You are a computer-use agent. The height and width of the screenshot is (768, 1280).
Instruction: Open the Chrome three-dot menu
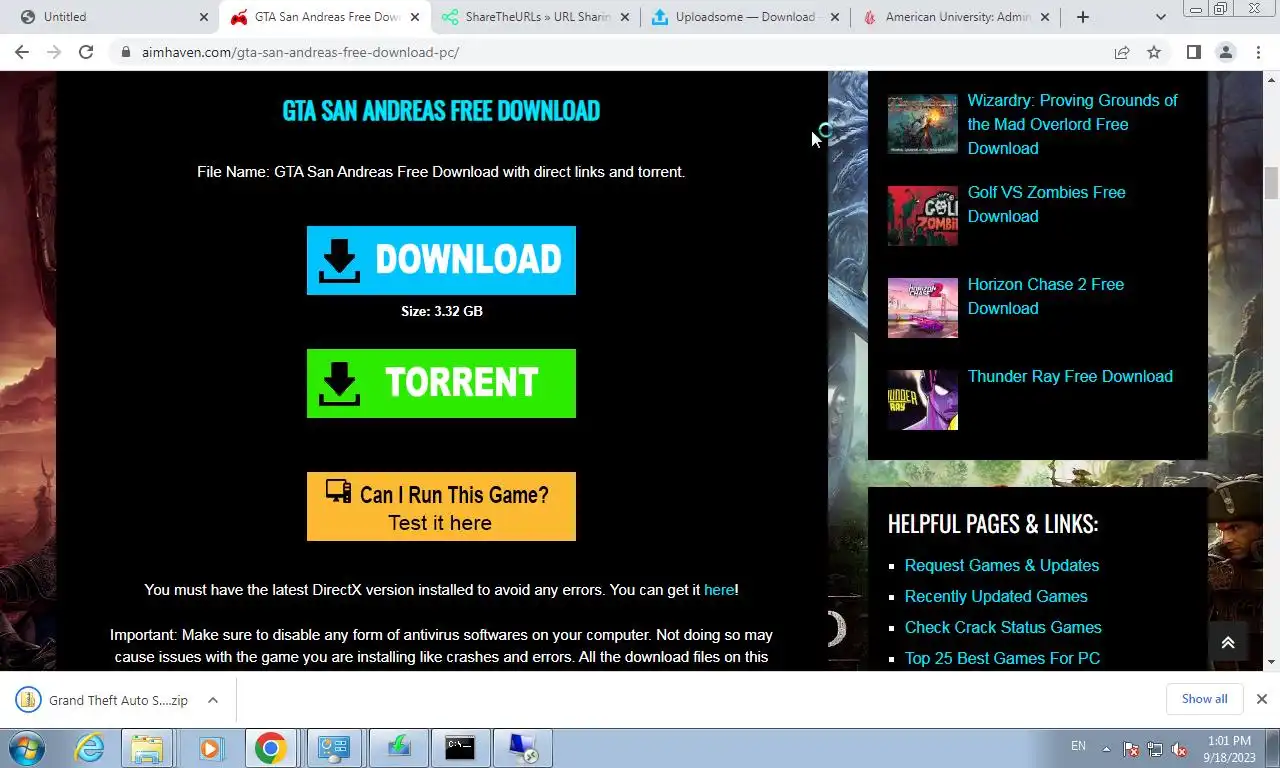1257,52
